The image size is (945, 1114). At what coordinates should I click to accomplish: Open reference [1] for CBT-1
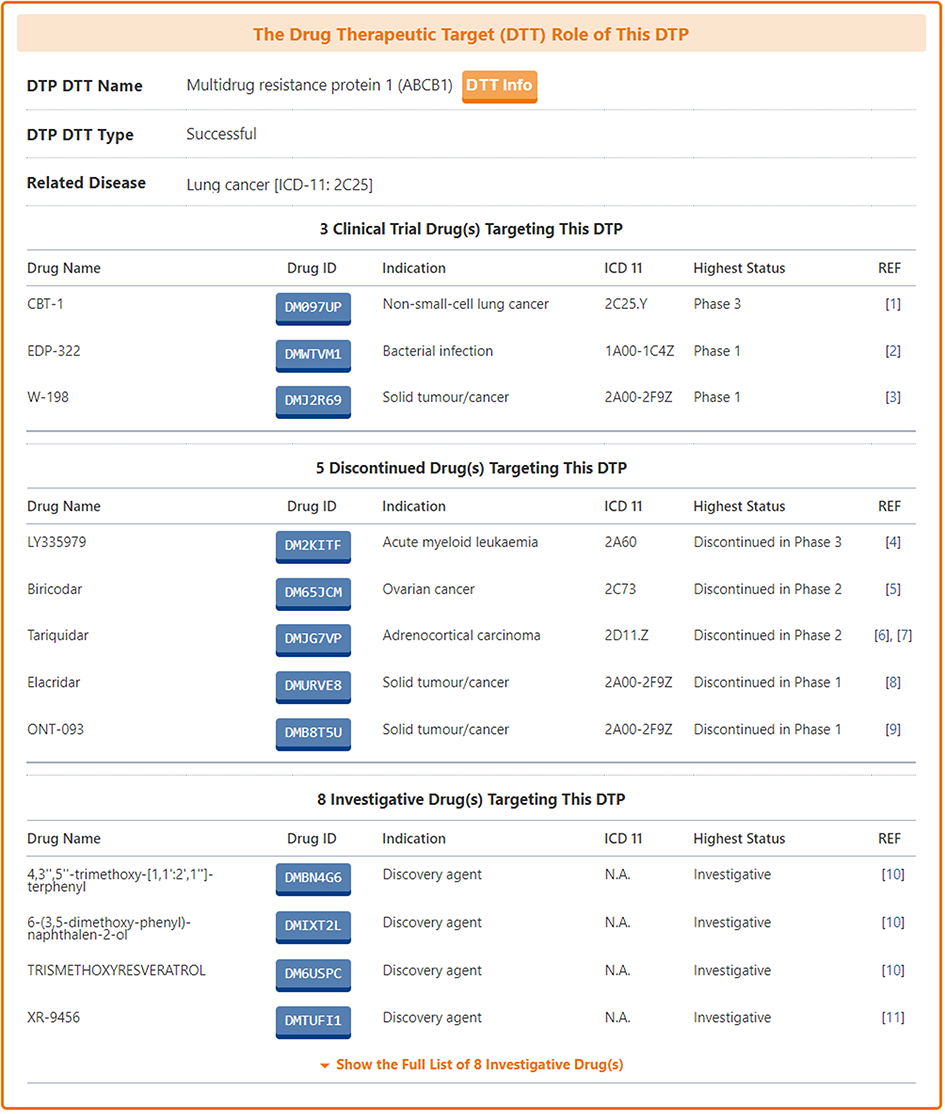click(892, 304)
